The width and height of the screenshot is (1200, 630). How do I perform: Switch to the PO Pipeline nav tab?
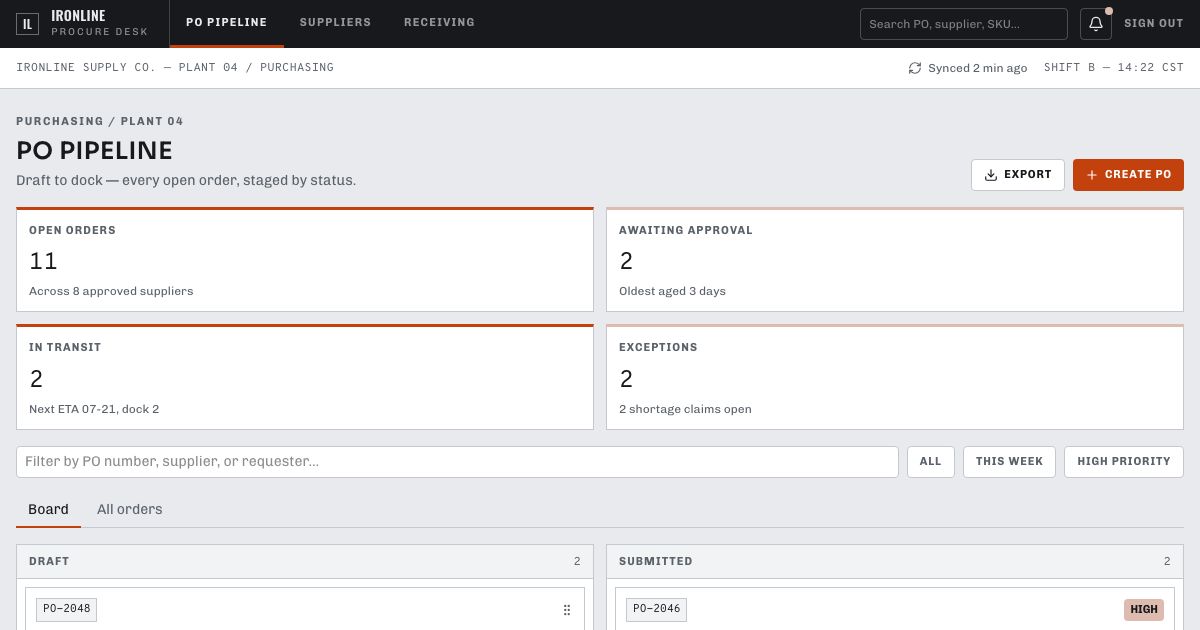(x=227, y=23)
